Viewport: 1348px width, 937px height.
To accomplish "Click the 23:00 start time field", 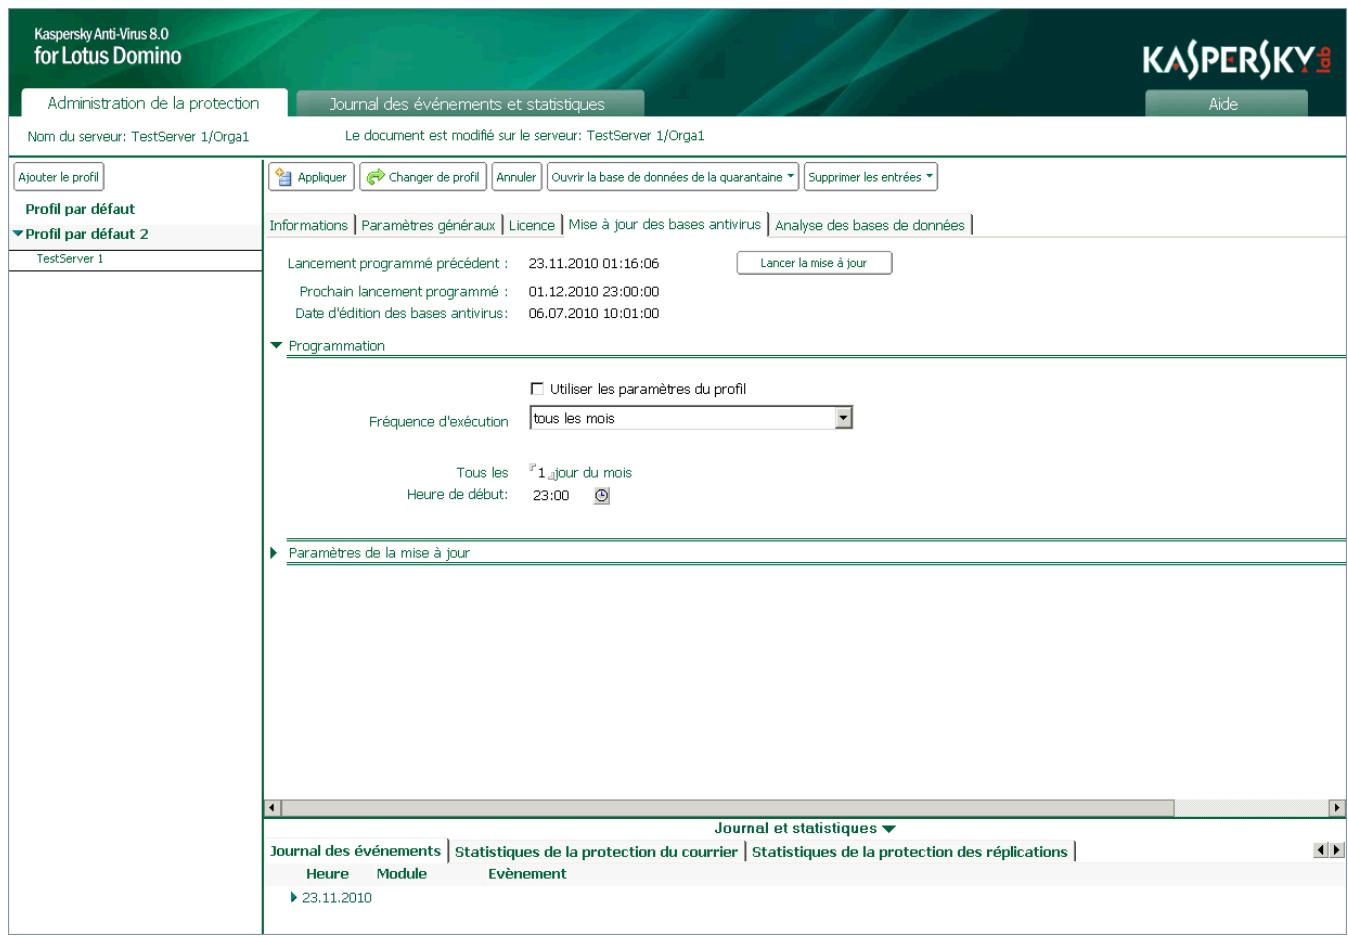I will tap(551, 495).
